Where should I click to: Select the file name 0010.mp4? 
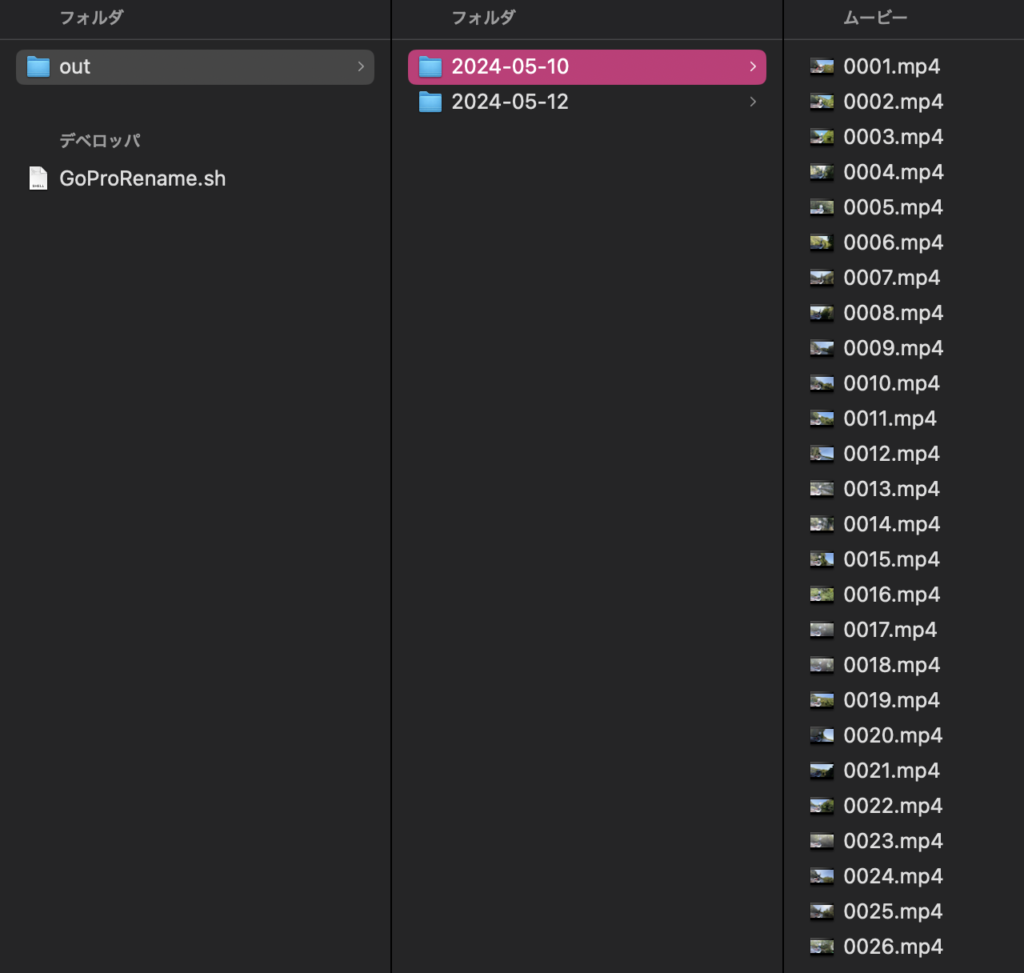point(891,383)
